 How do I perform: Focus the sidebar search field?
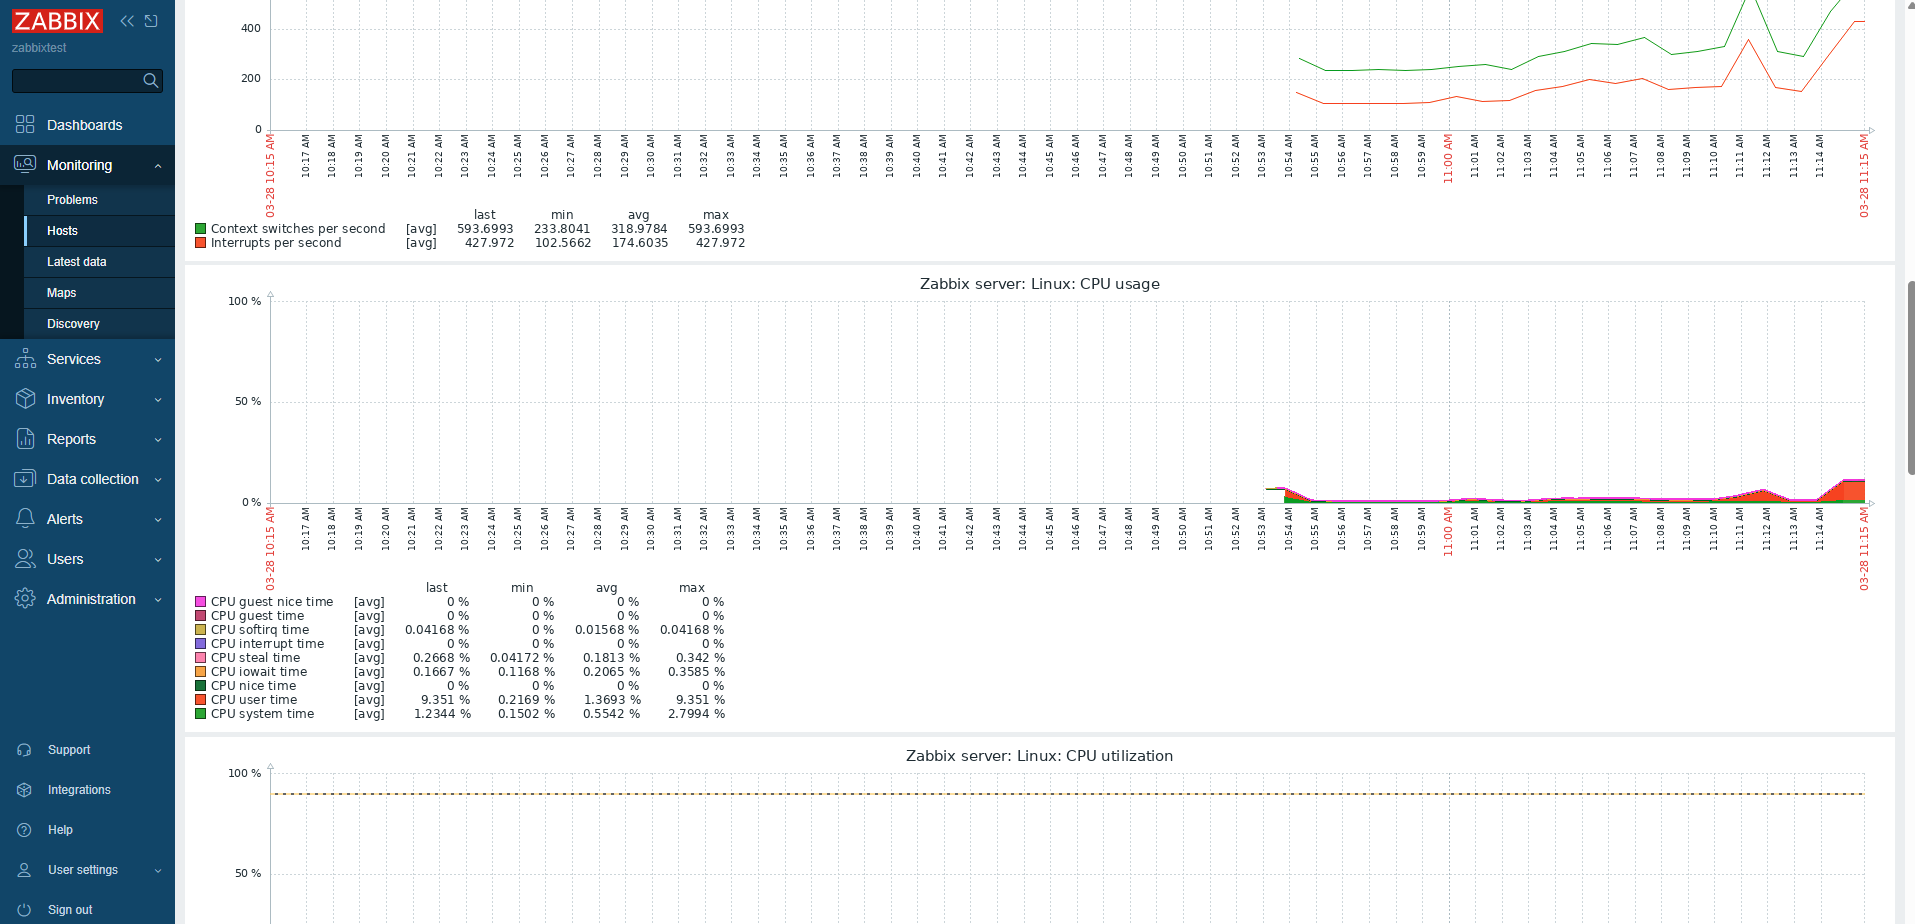click(x=87, y=81)
